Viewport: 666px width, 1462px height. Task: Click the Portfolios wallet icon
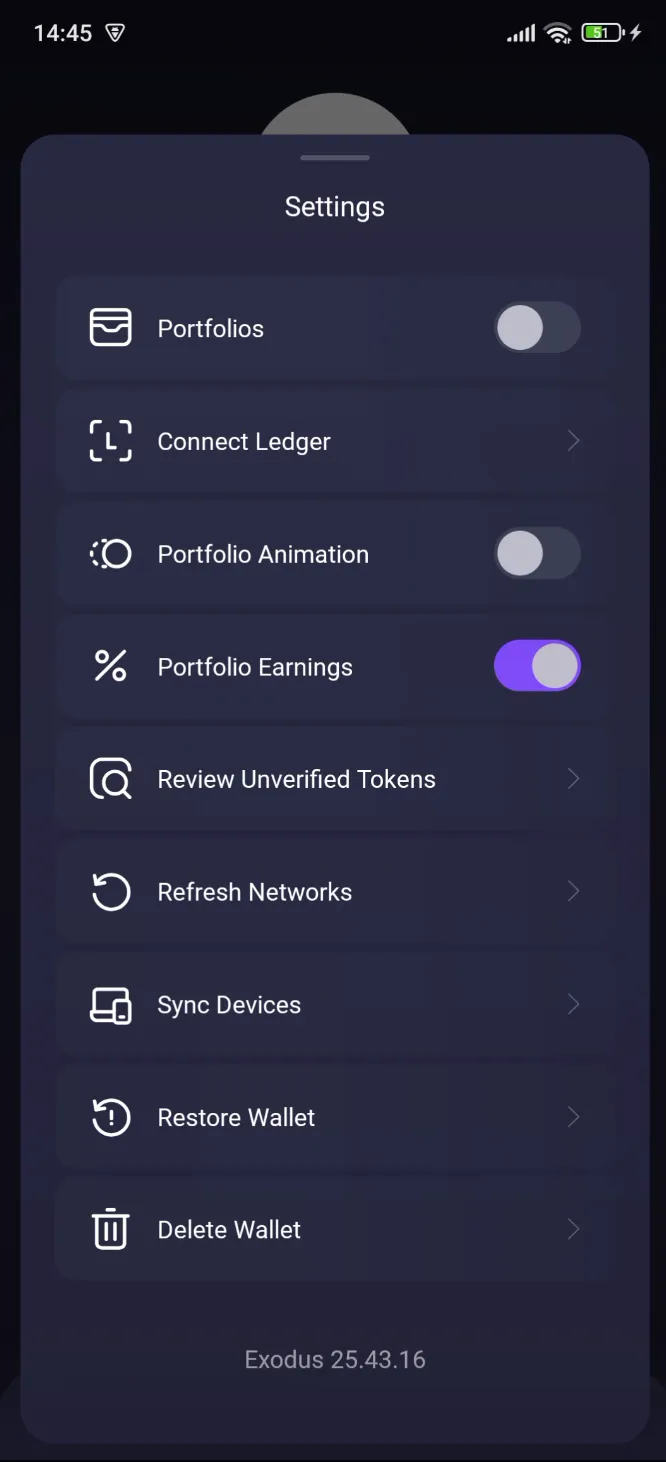[110, 327]
